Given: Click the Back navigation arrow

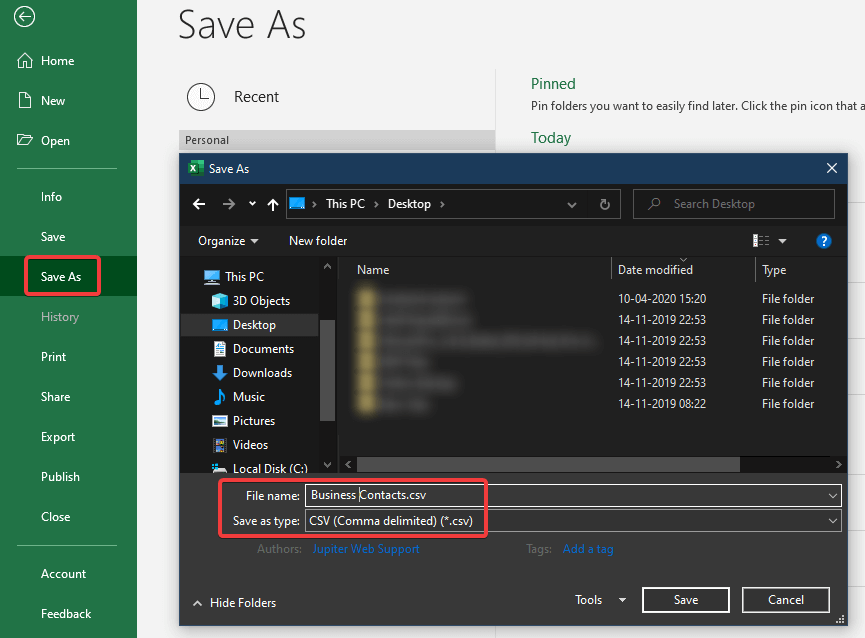Looking at the screenshot, I should (x=199, y=203).
